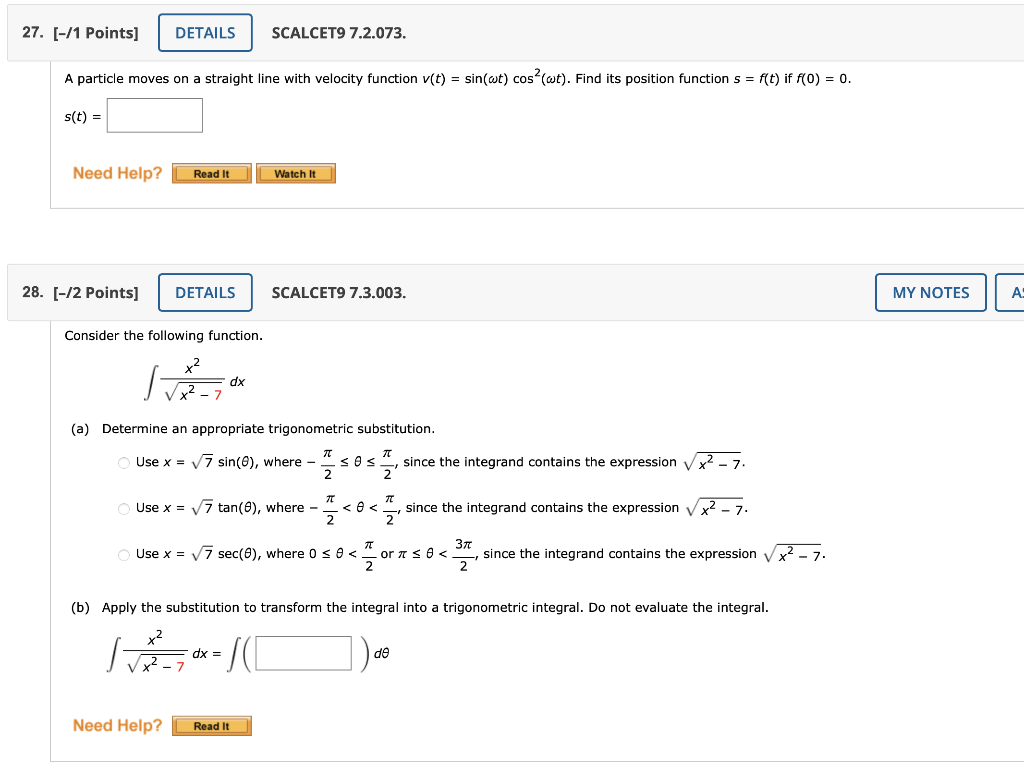1024x780 pixels.
Task: Click the s(t) answer input field
Action: (155, 115)
